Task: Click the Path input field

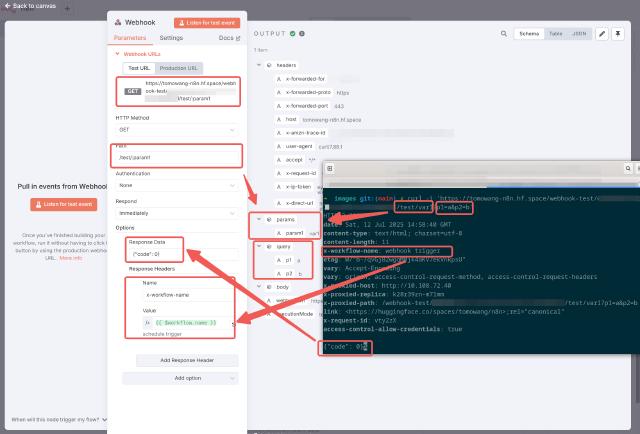Action: [x=176, y=158]
